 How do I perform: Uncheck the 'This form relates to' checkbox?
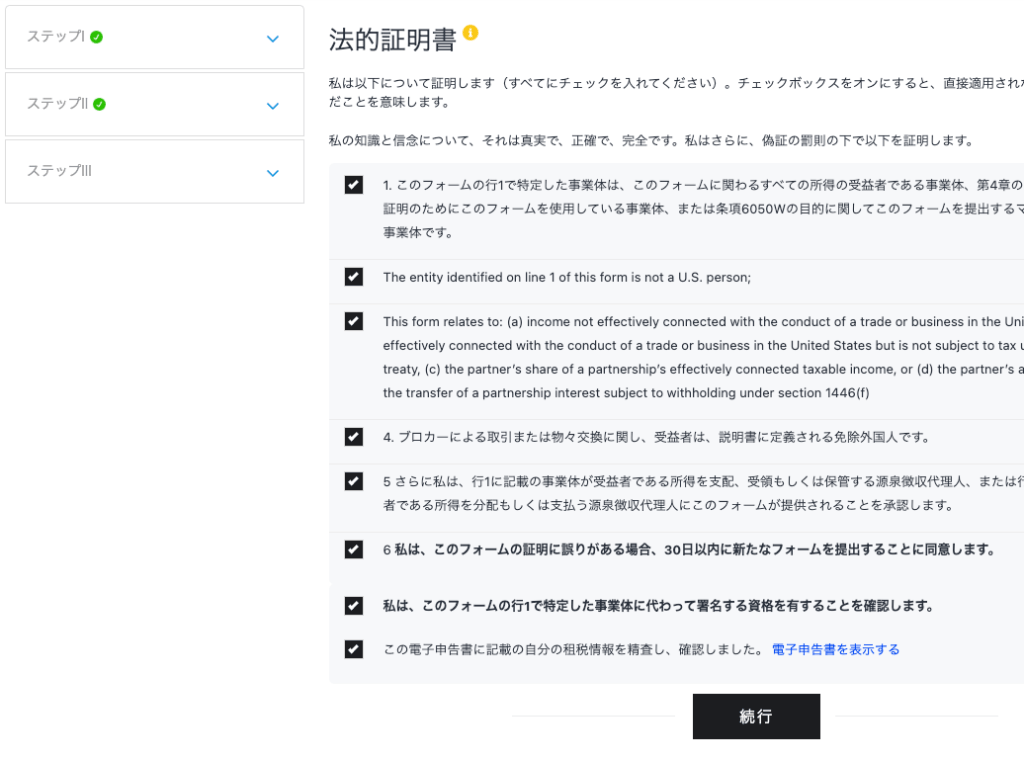pos(354,321)
